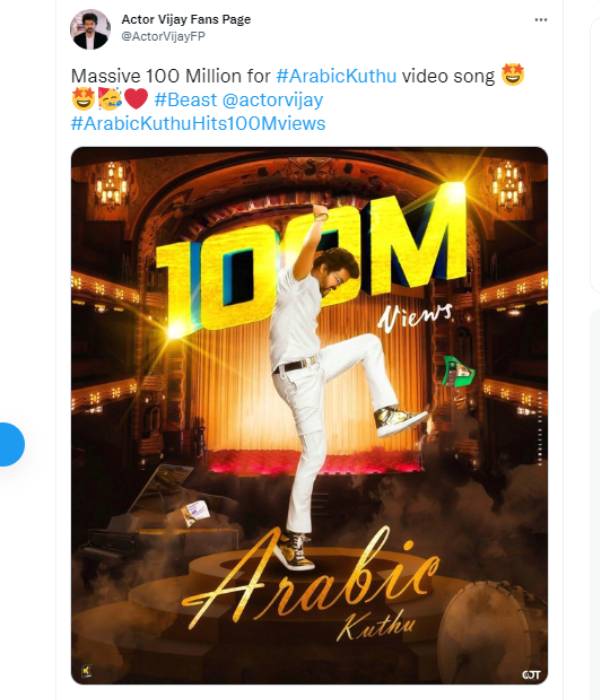Click star-struck emoji after 'video song'

512,75
